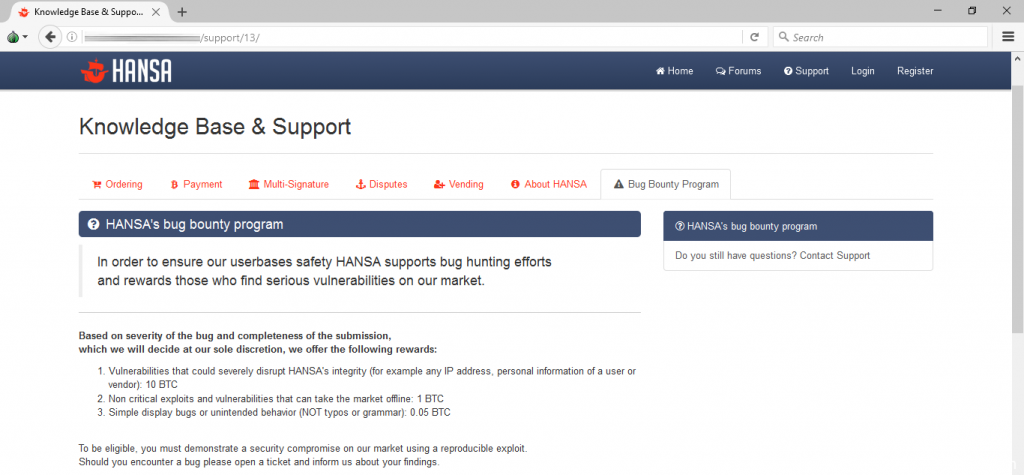This screenshot has height=475, width=1024.
Task: Go to Home in the top navigation
Action: coord(675,71)
